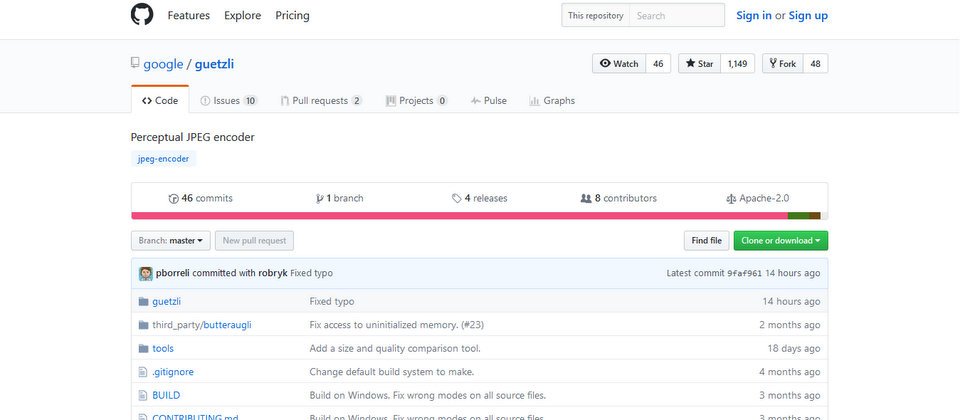Click the Watch button
The height and width of the screenshot is (420, 960).
619,64
